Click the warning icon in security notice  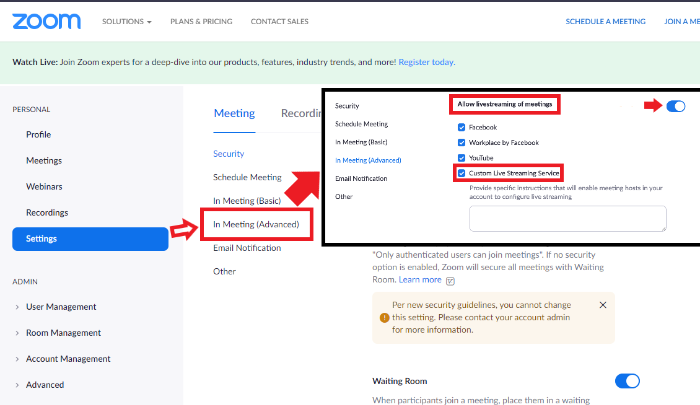click(384, 317)
